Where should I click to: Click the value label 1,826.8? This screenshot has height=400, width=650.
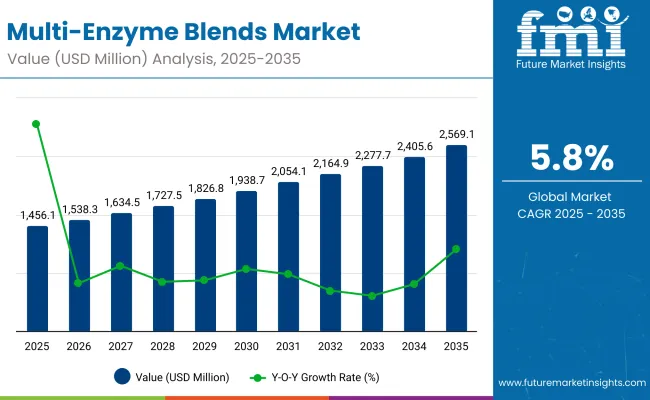(206, 188)
